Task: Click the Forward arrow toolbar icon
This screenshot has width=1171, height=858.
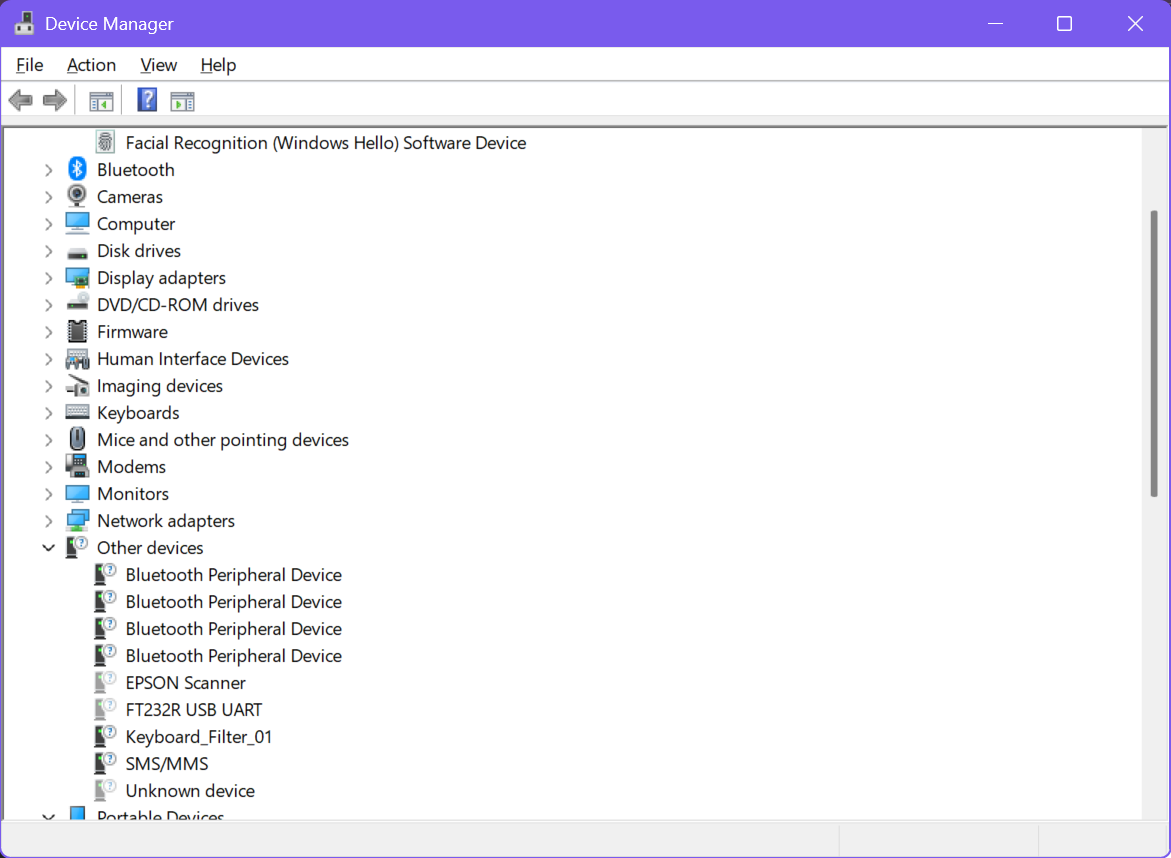Action: 55,100
